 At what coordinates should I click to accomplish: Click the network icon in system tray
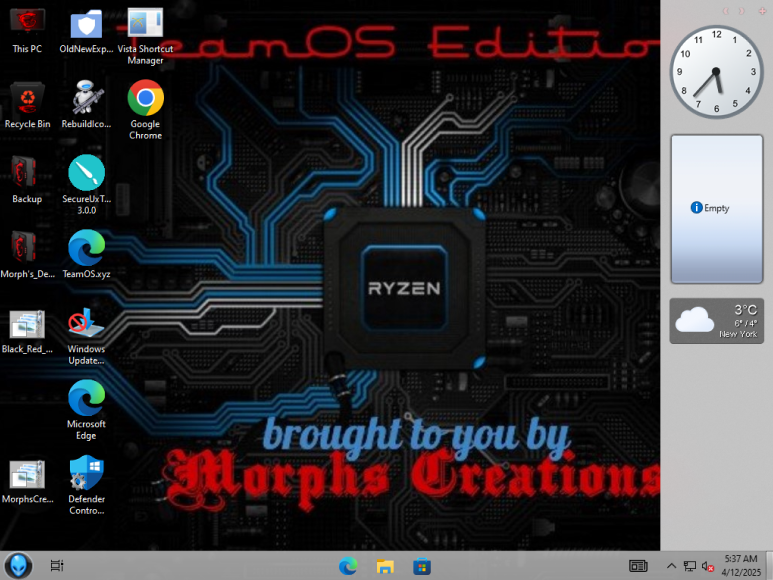tap(690, 566)
